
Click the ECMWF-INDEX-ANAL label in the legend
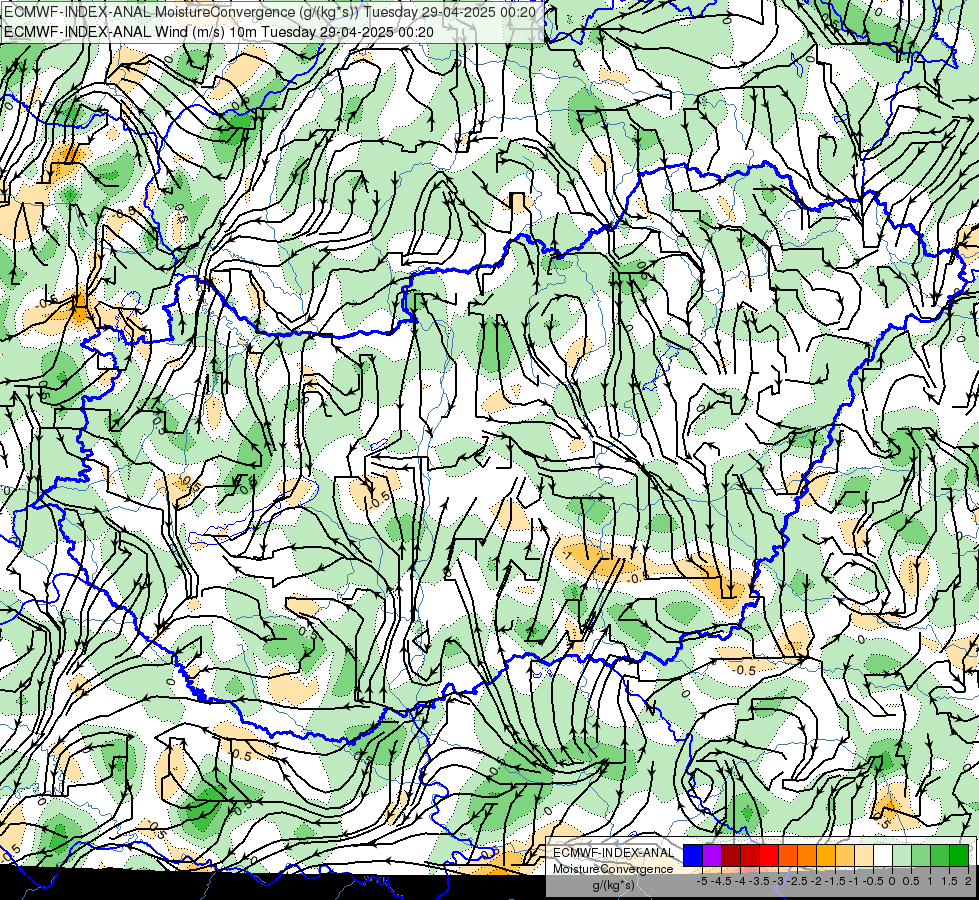613,853
